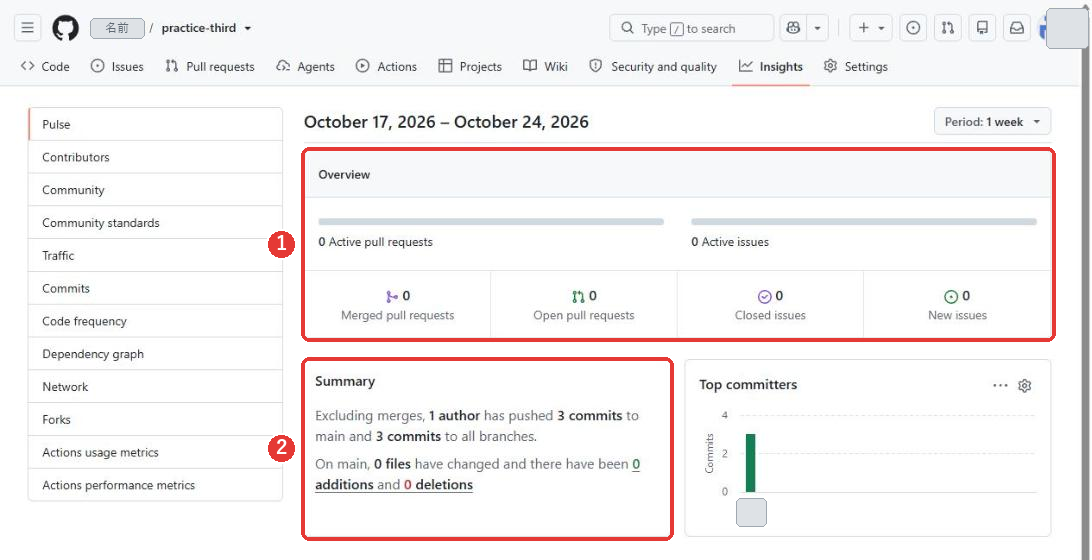The width and height of the screenshot is (1092, 560).
Task: Open Community standards in the sidebar
Action: tap(155, 223)
